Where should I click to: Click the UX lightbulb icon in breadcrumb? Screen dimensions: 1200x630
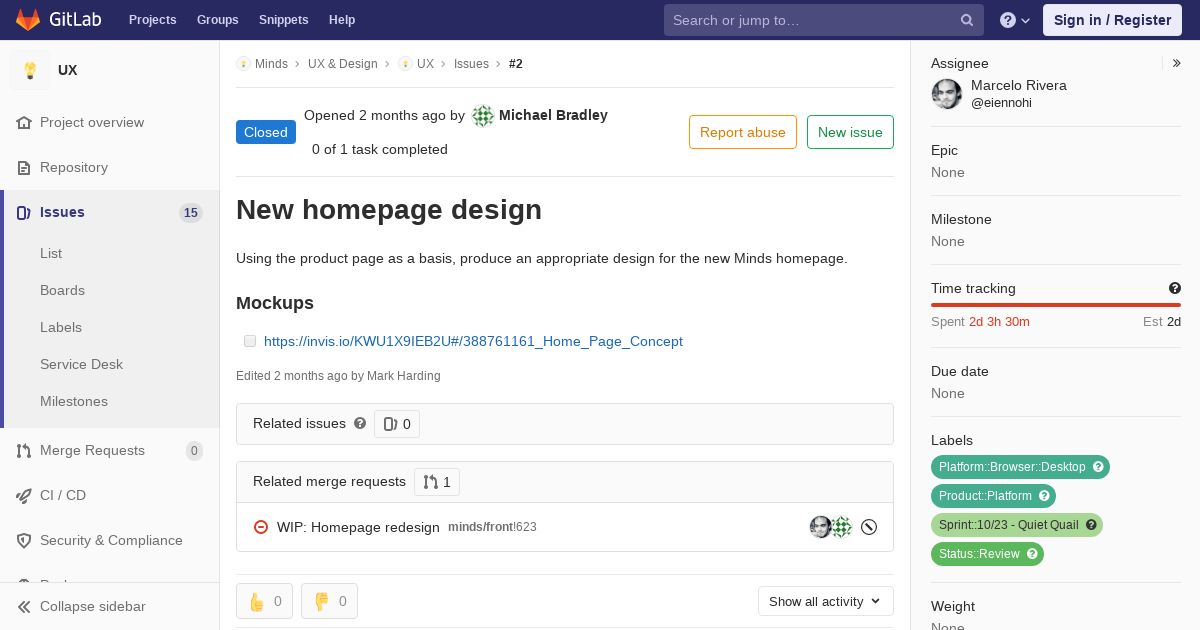pos(405,64)
